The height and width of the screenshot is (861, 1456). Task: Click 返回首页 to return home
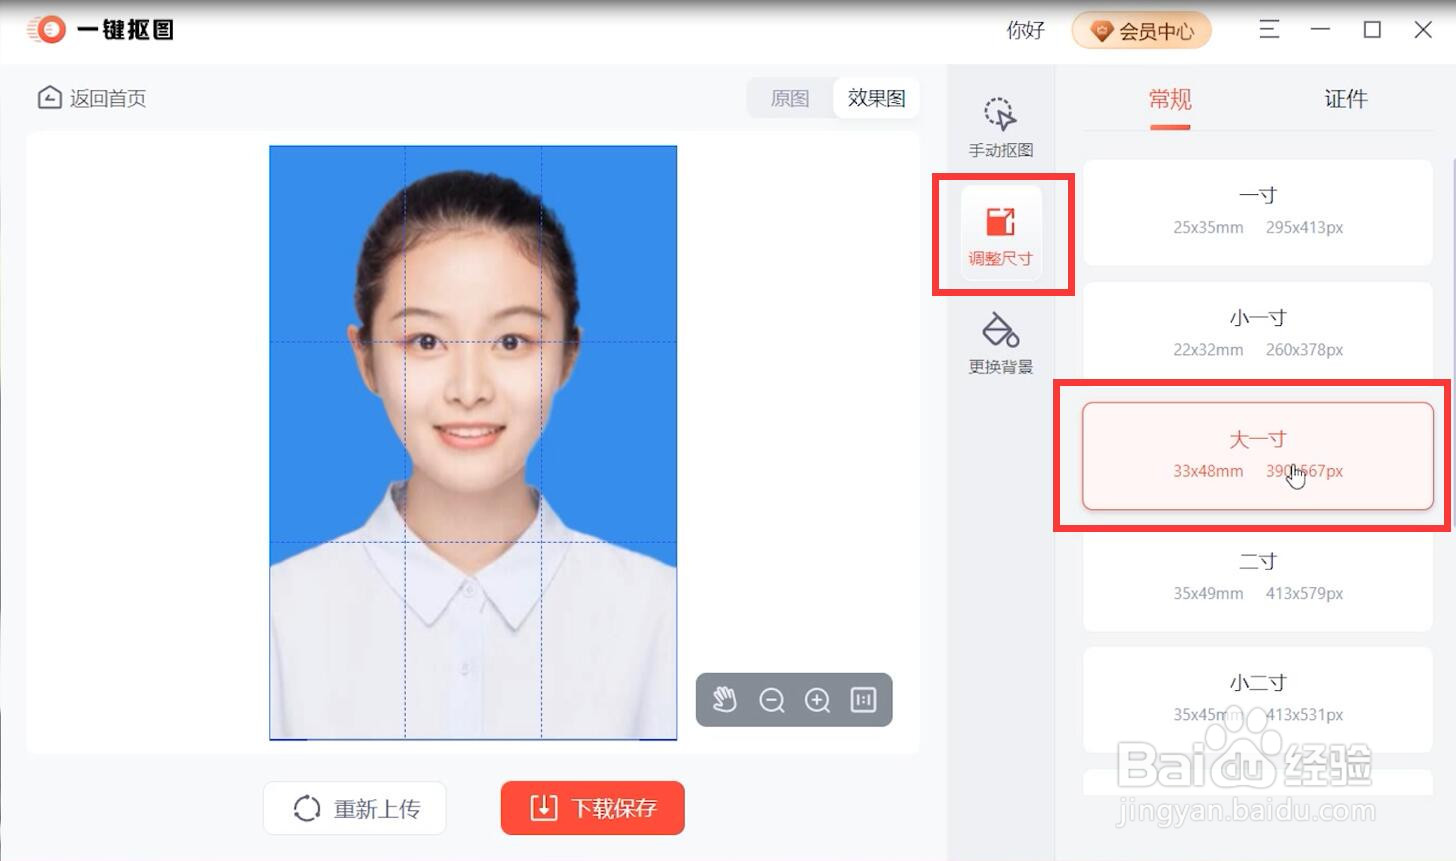click(91, 98)
